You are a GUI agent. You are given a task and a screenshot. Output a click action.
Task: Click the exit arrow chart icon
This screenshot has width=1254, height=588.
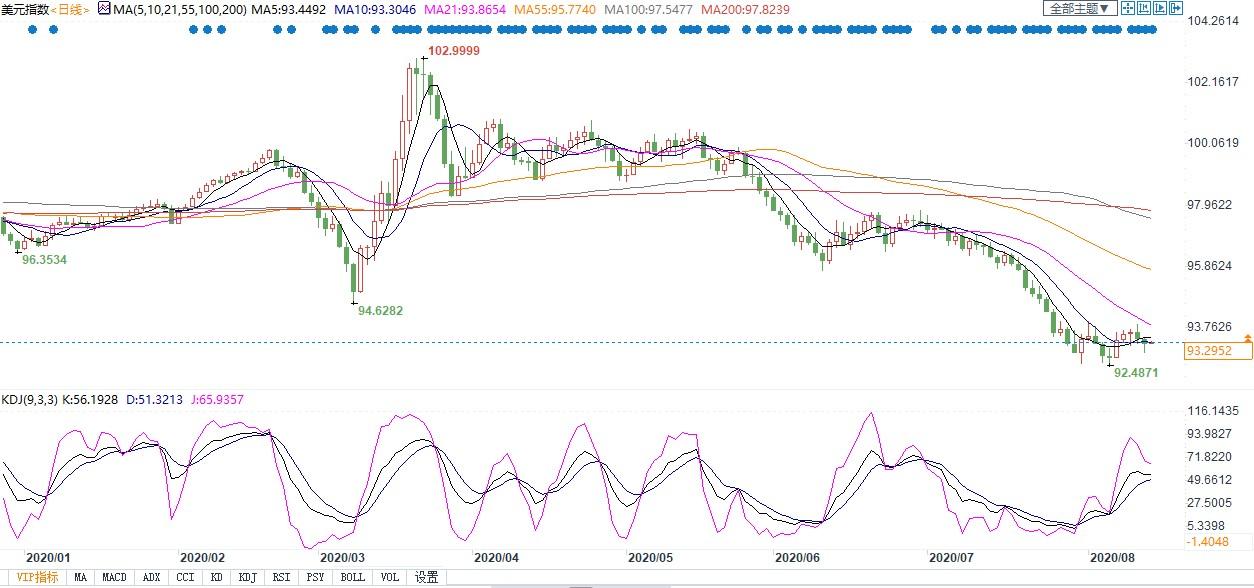pos(1176,8)
